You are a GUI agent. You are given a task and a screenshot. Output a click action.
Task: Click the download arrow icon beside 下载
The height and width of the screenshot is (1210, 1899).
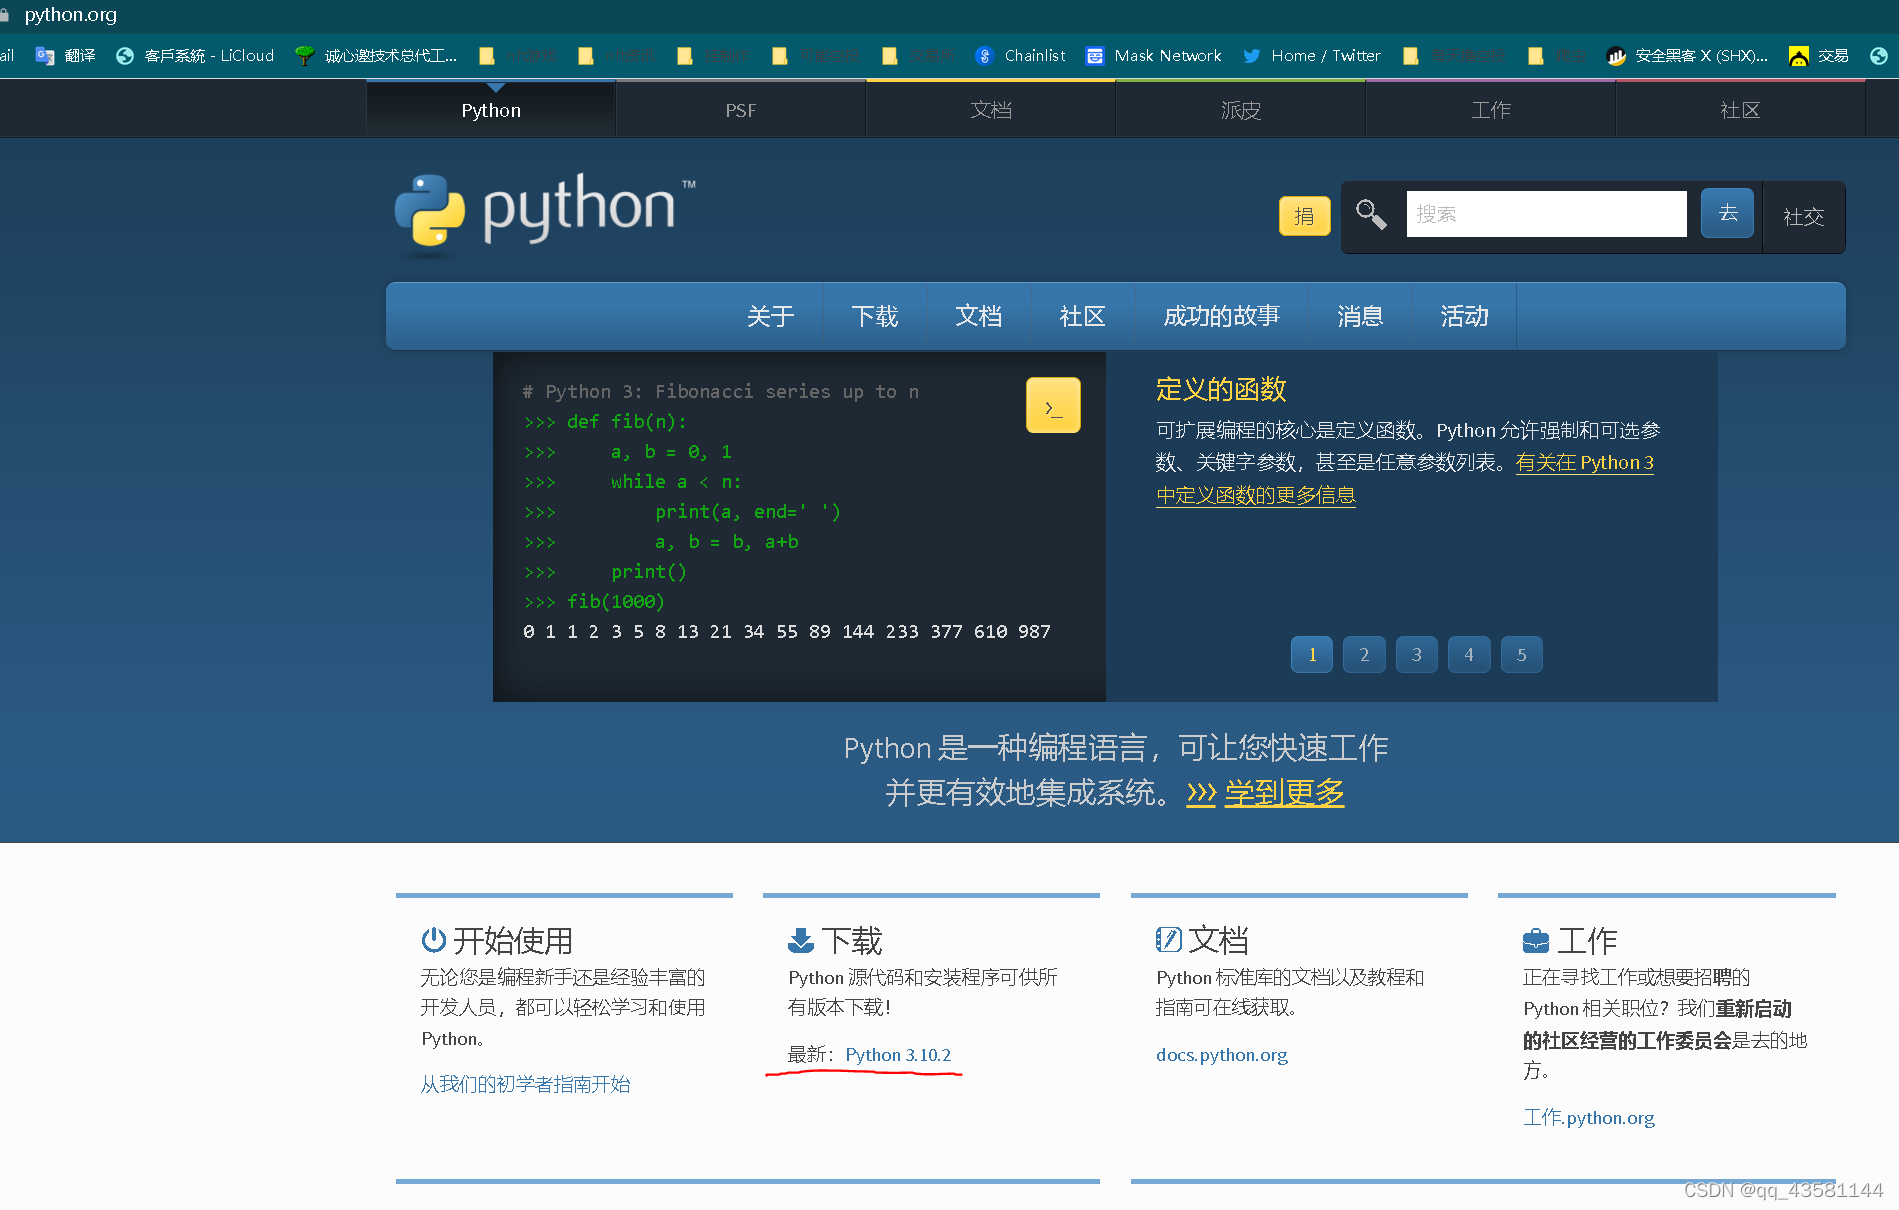click(801, 940)
